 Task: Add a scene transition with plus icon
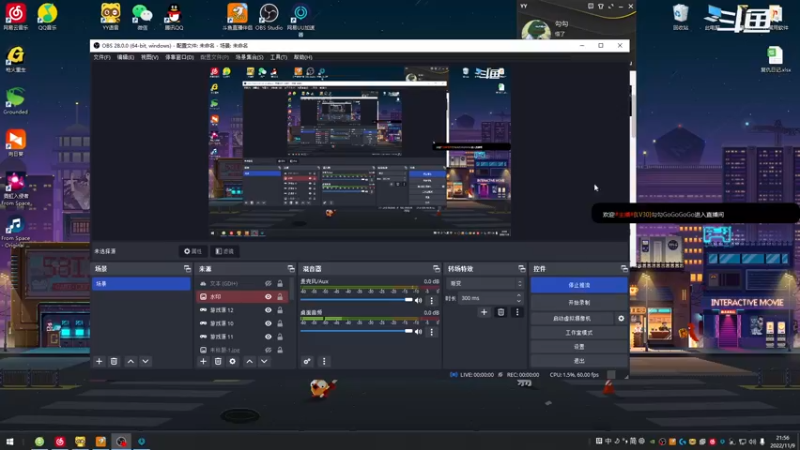click(x=484, y=312)
